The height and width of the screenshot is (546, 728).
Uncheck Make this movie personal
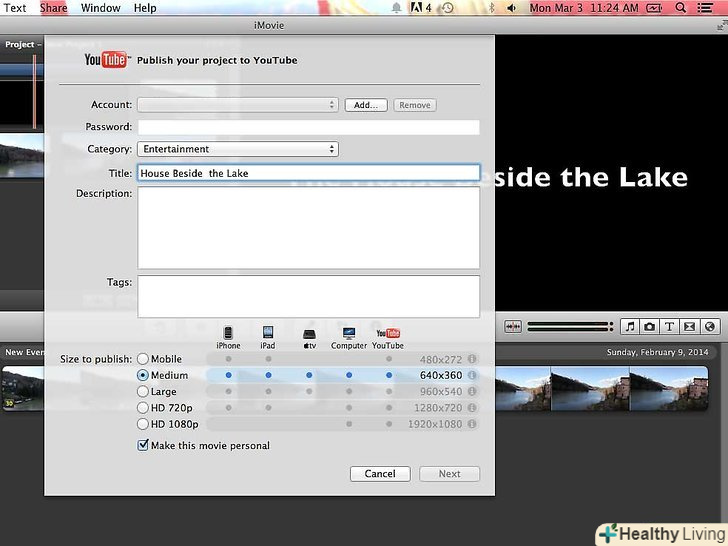click(143, 446)
